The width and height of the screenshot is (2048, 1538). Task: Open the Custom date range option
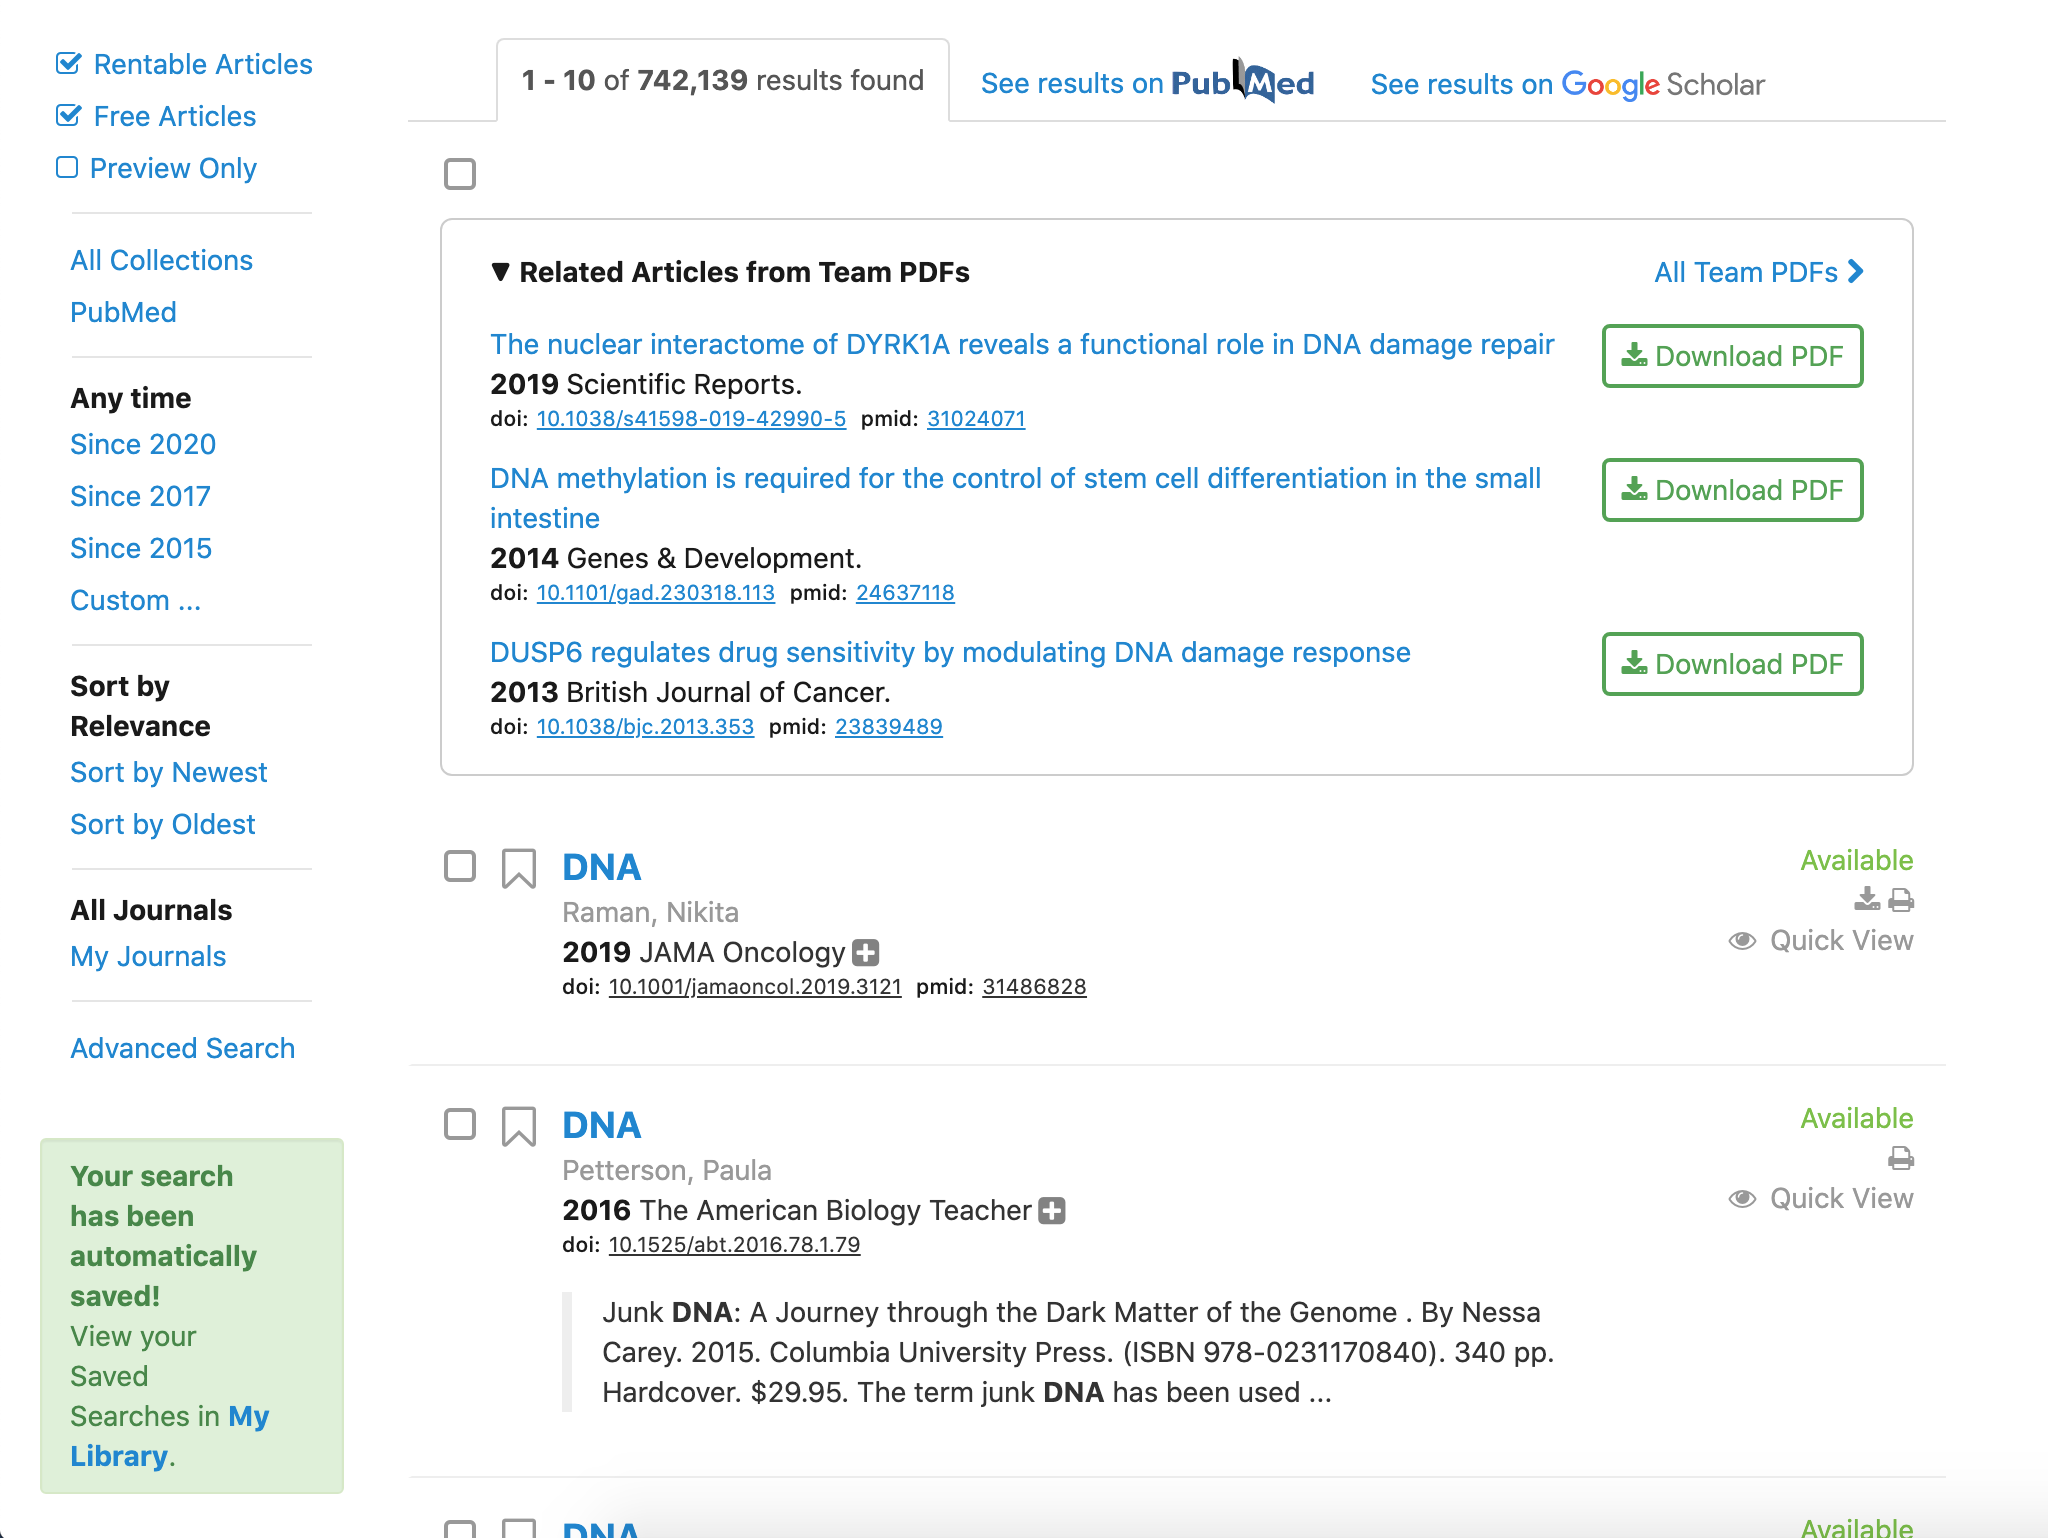tap(136, 600)
